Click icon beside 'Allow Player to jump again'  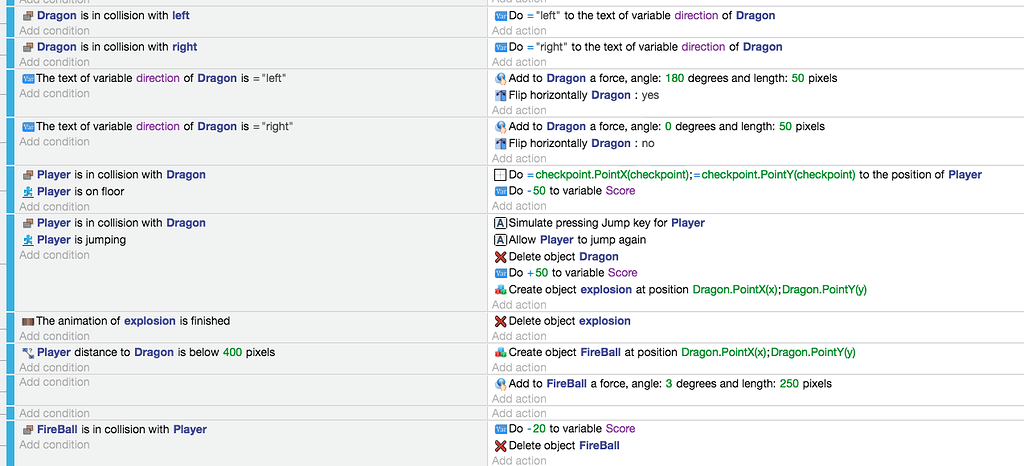[501, 240]
